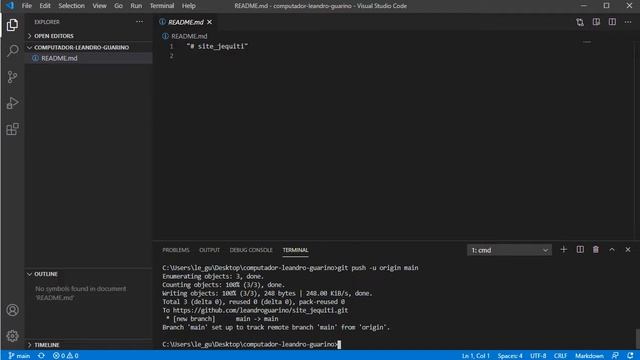
Task: Synchronize changes icon in status bar
Action: pos(41,356)
